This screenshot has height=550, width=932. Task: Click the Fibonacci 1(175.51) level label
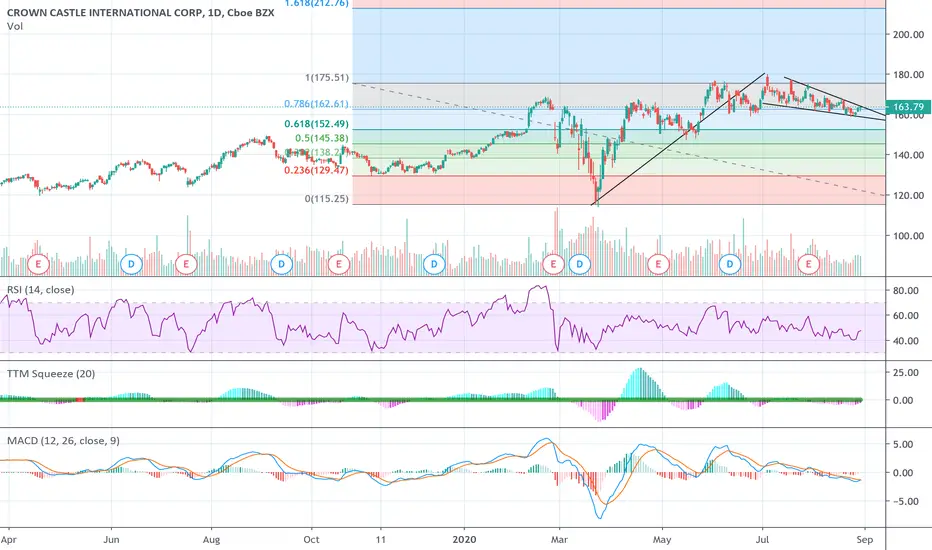327,78
